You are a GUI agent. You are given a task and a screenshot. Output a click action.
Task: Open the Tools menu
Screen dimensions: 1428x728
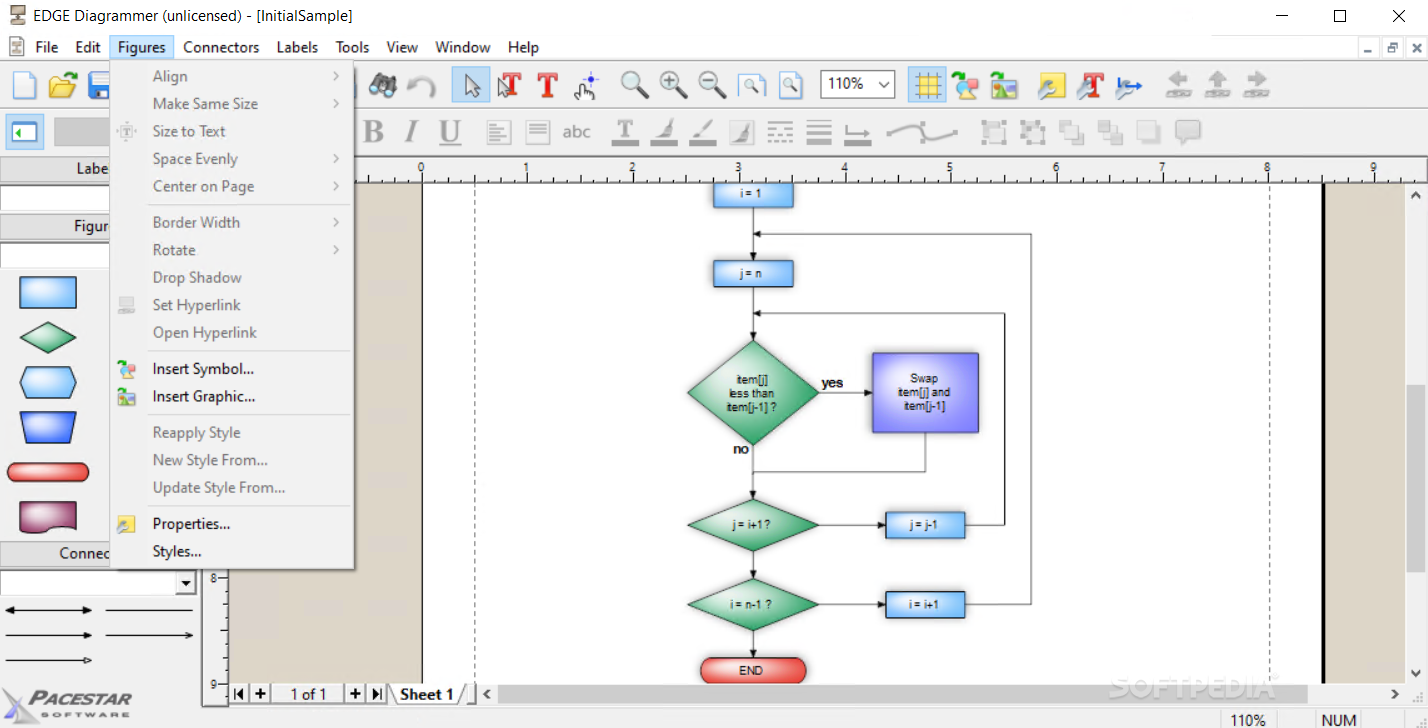click(x=352, y=47)
